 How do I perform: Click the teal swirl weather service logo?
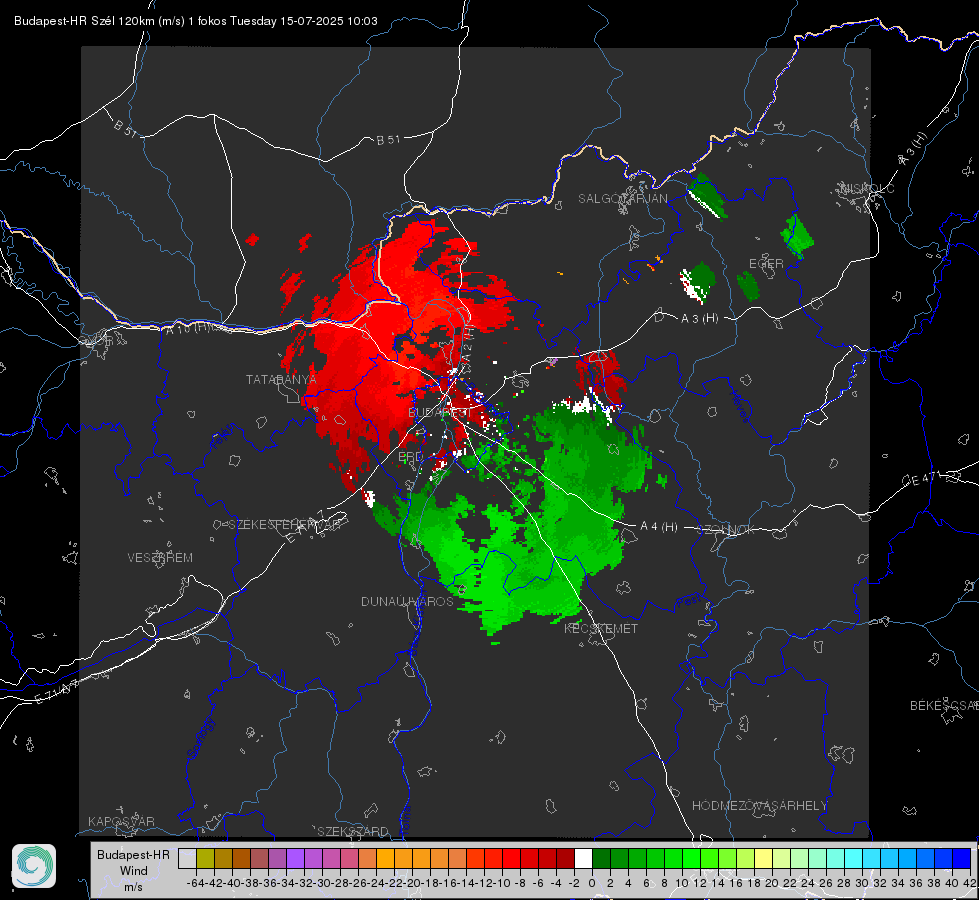pyautogui.click(x=34, y=866)
